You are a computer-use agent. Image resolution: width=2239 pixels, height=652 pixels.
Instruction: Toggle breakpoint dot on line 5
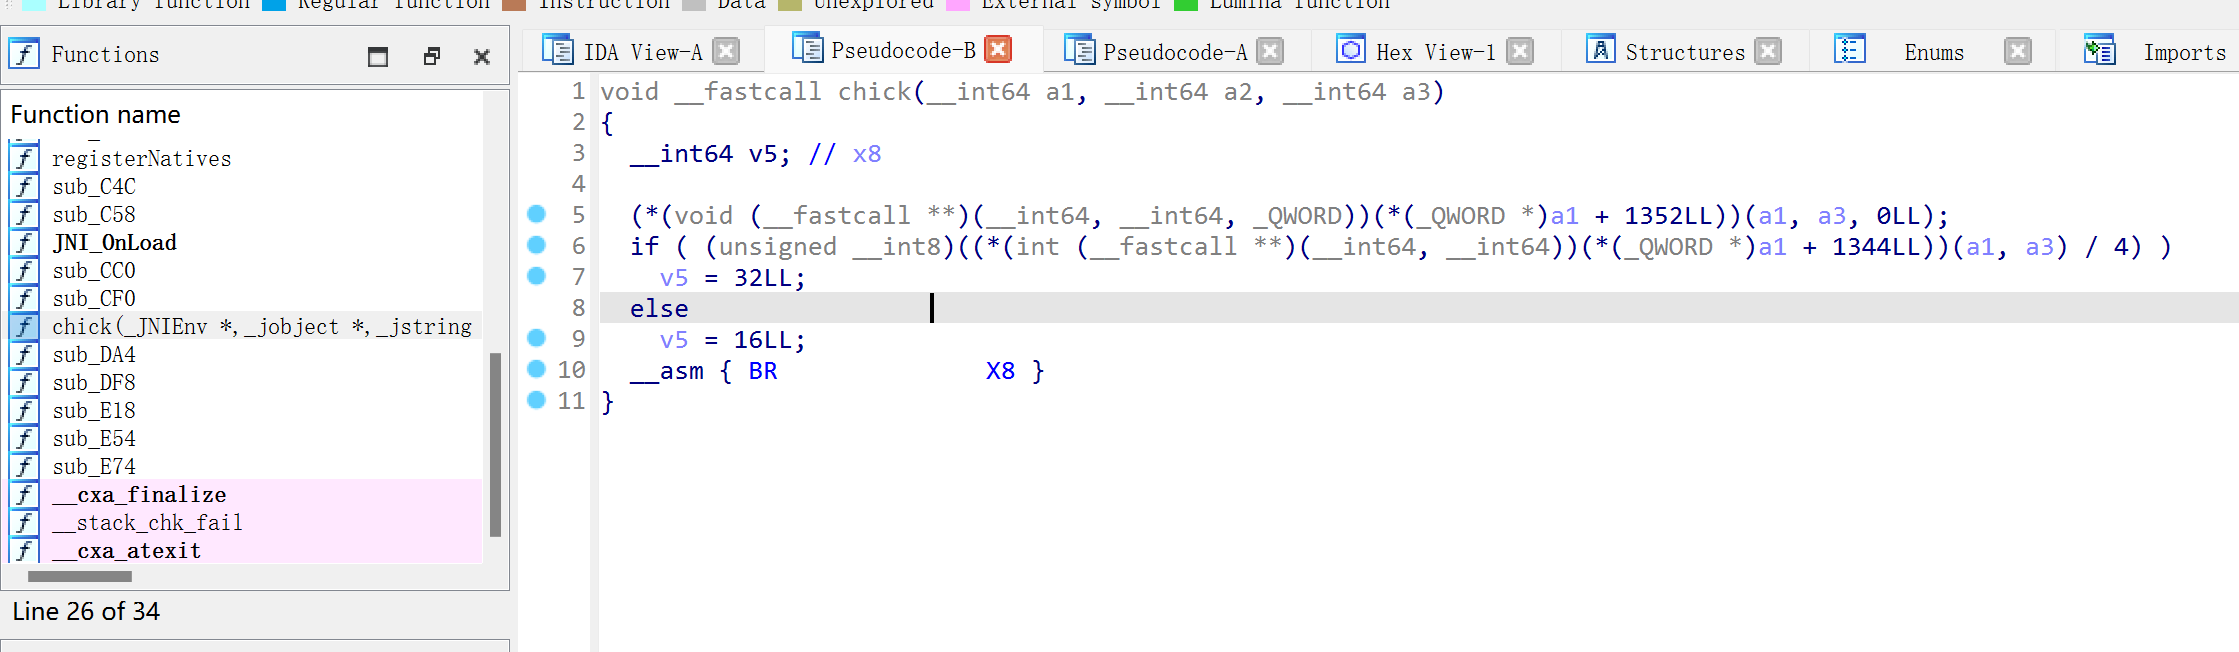[x=536, y=214]
